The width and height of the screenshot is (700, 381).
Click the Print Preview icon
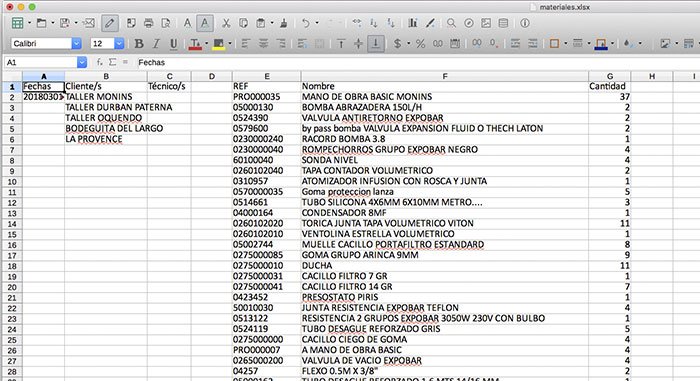click(166, 23)
